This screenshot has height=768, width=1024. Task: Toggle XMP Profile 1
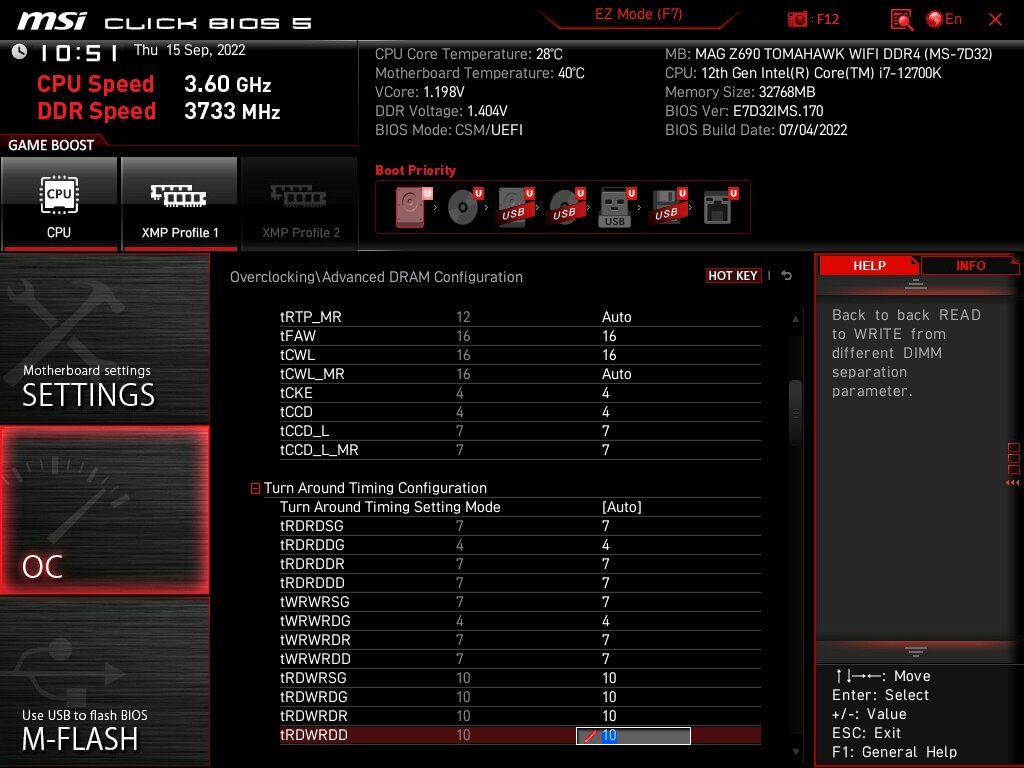180,204
